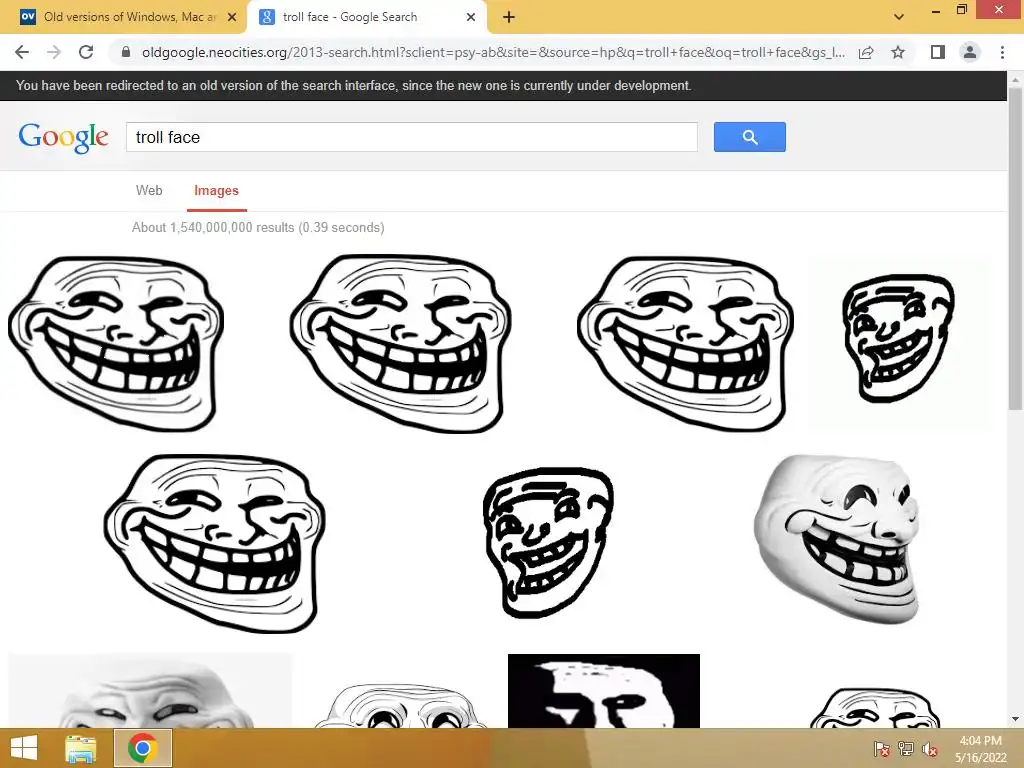Open the Action Center flag icon
1024x768 pixels.
pos(882,749)
